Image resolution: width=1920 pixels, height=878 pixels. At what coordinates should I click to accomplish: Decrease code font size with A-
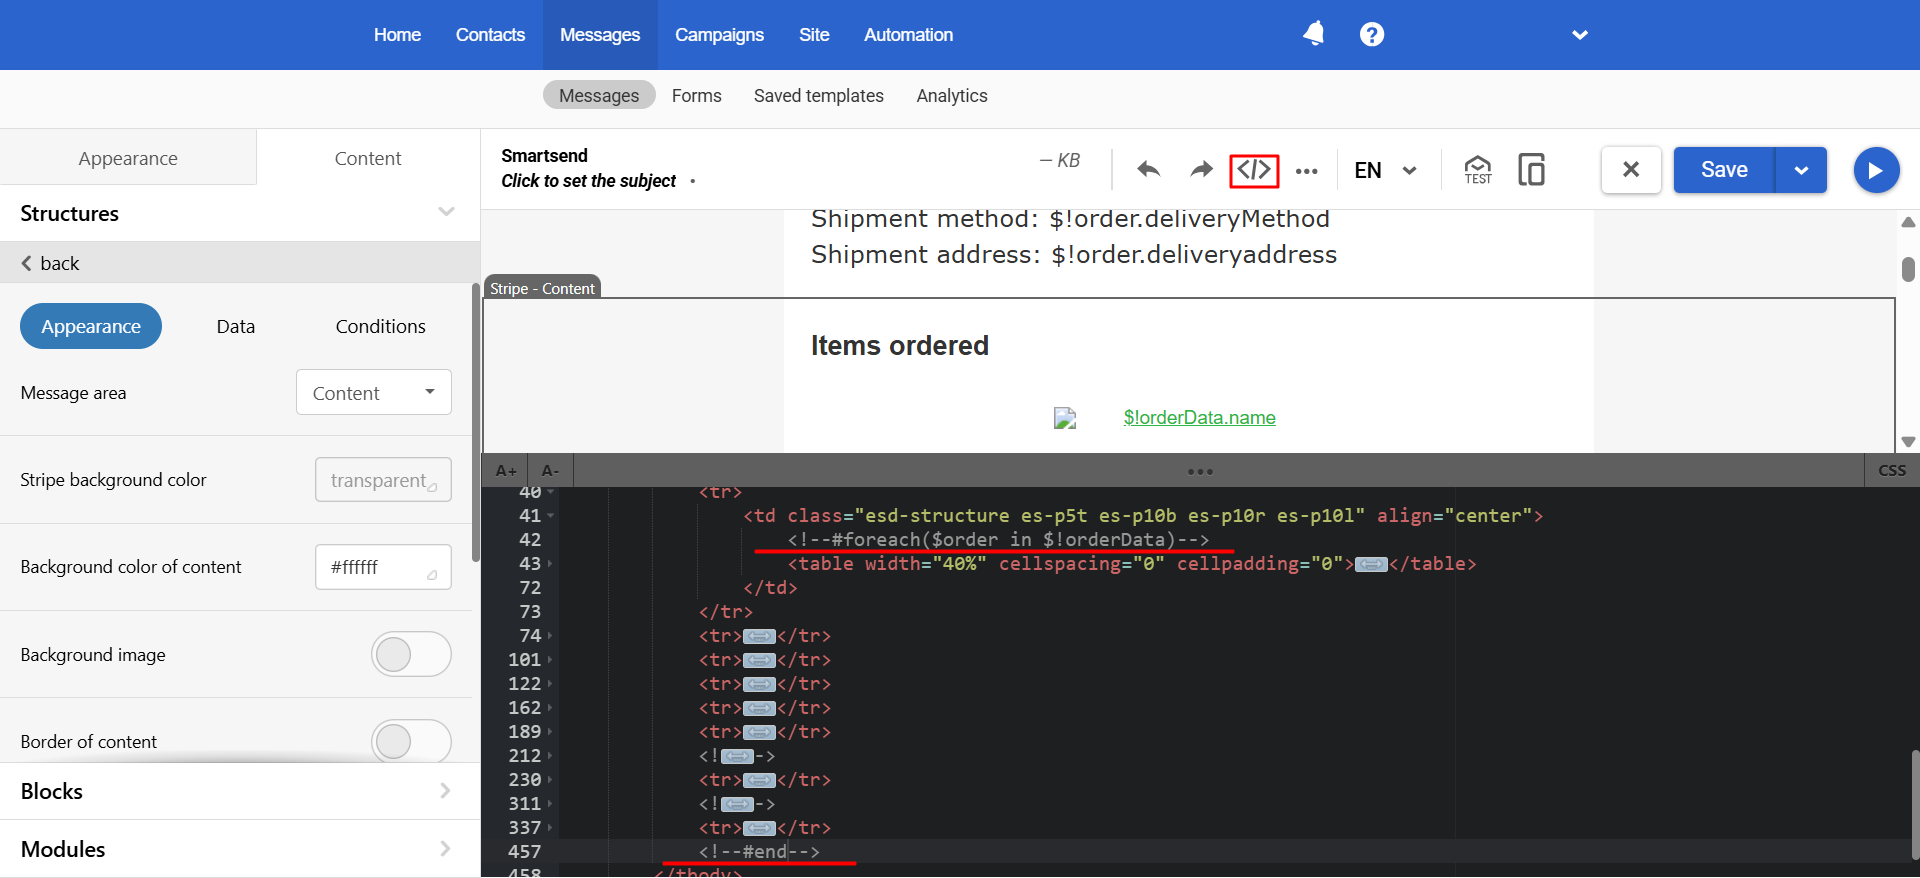[550, 471]
